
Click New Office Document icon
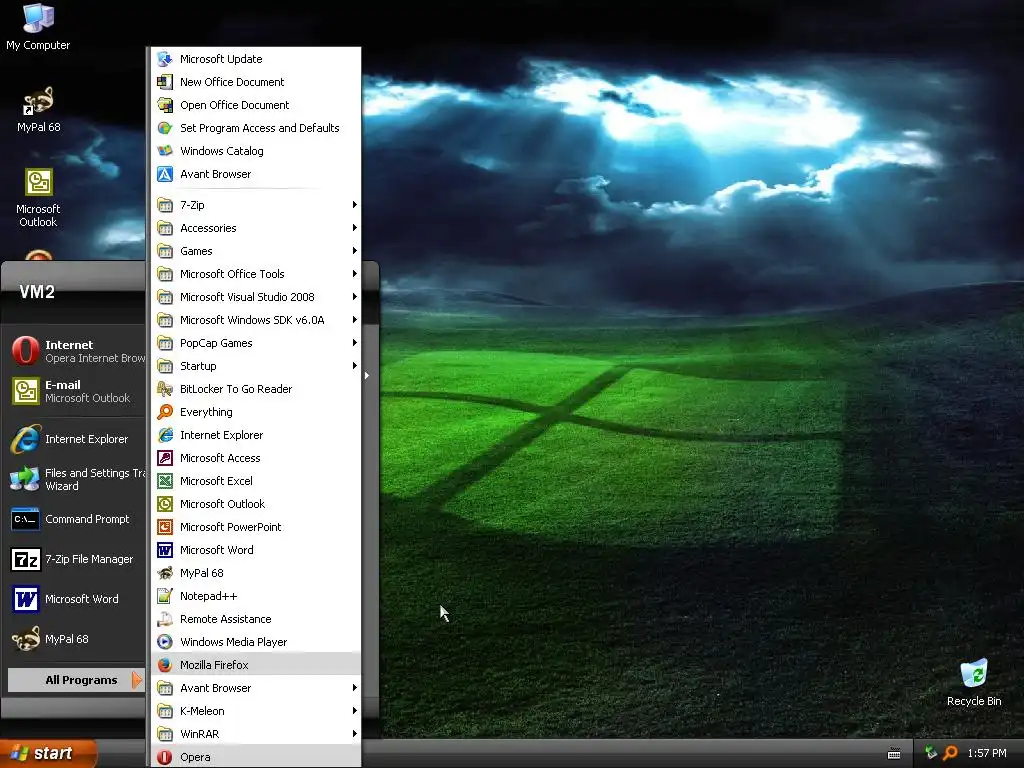click(x=165, y=82)
